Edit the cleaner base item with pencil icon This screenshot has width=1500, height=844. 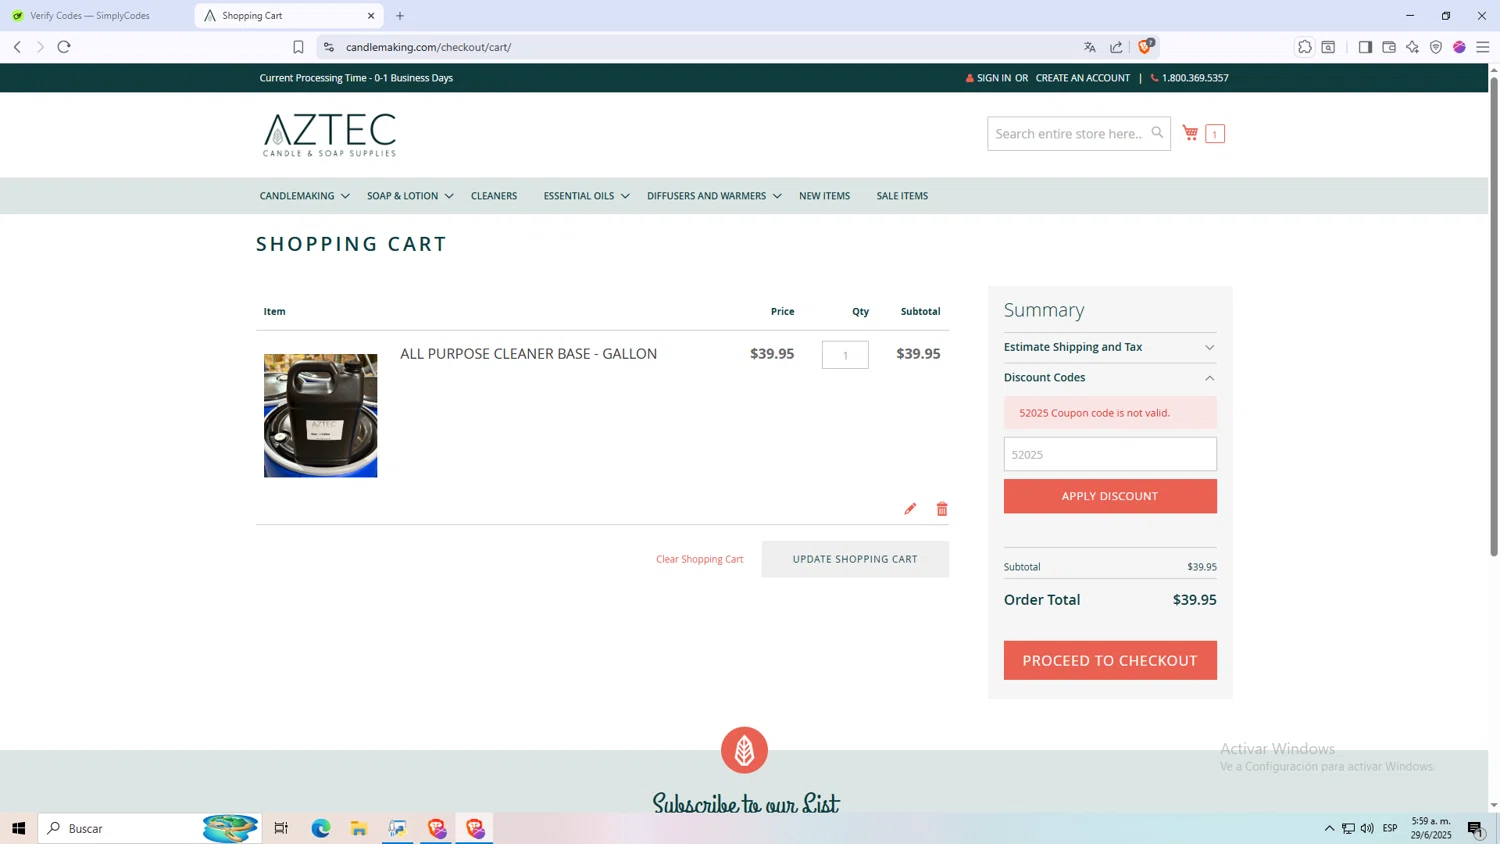click(910, 509)
